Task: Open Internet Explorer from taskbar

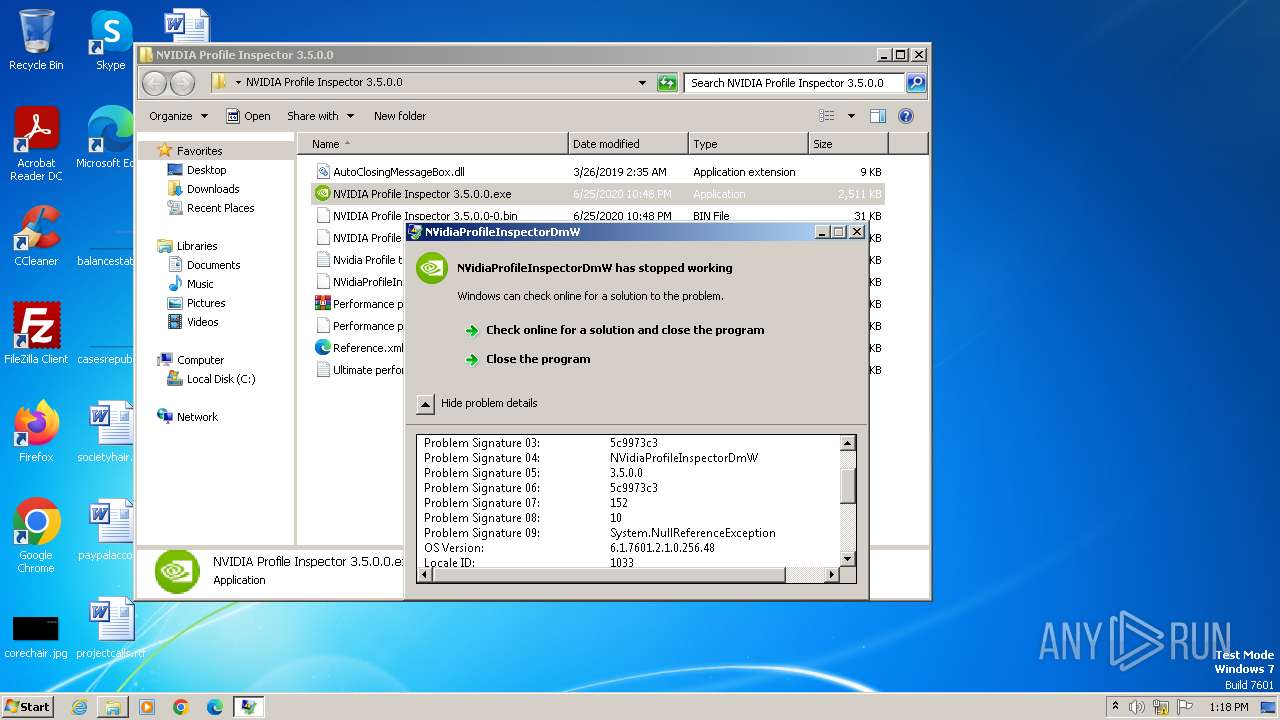Action: (79, 707)
